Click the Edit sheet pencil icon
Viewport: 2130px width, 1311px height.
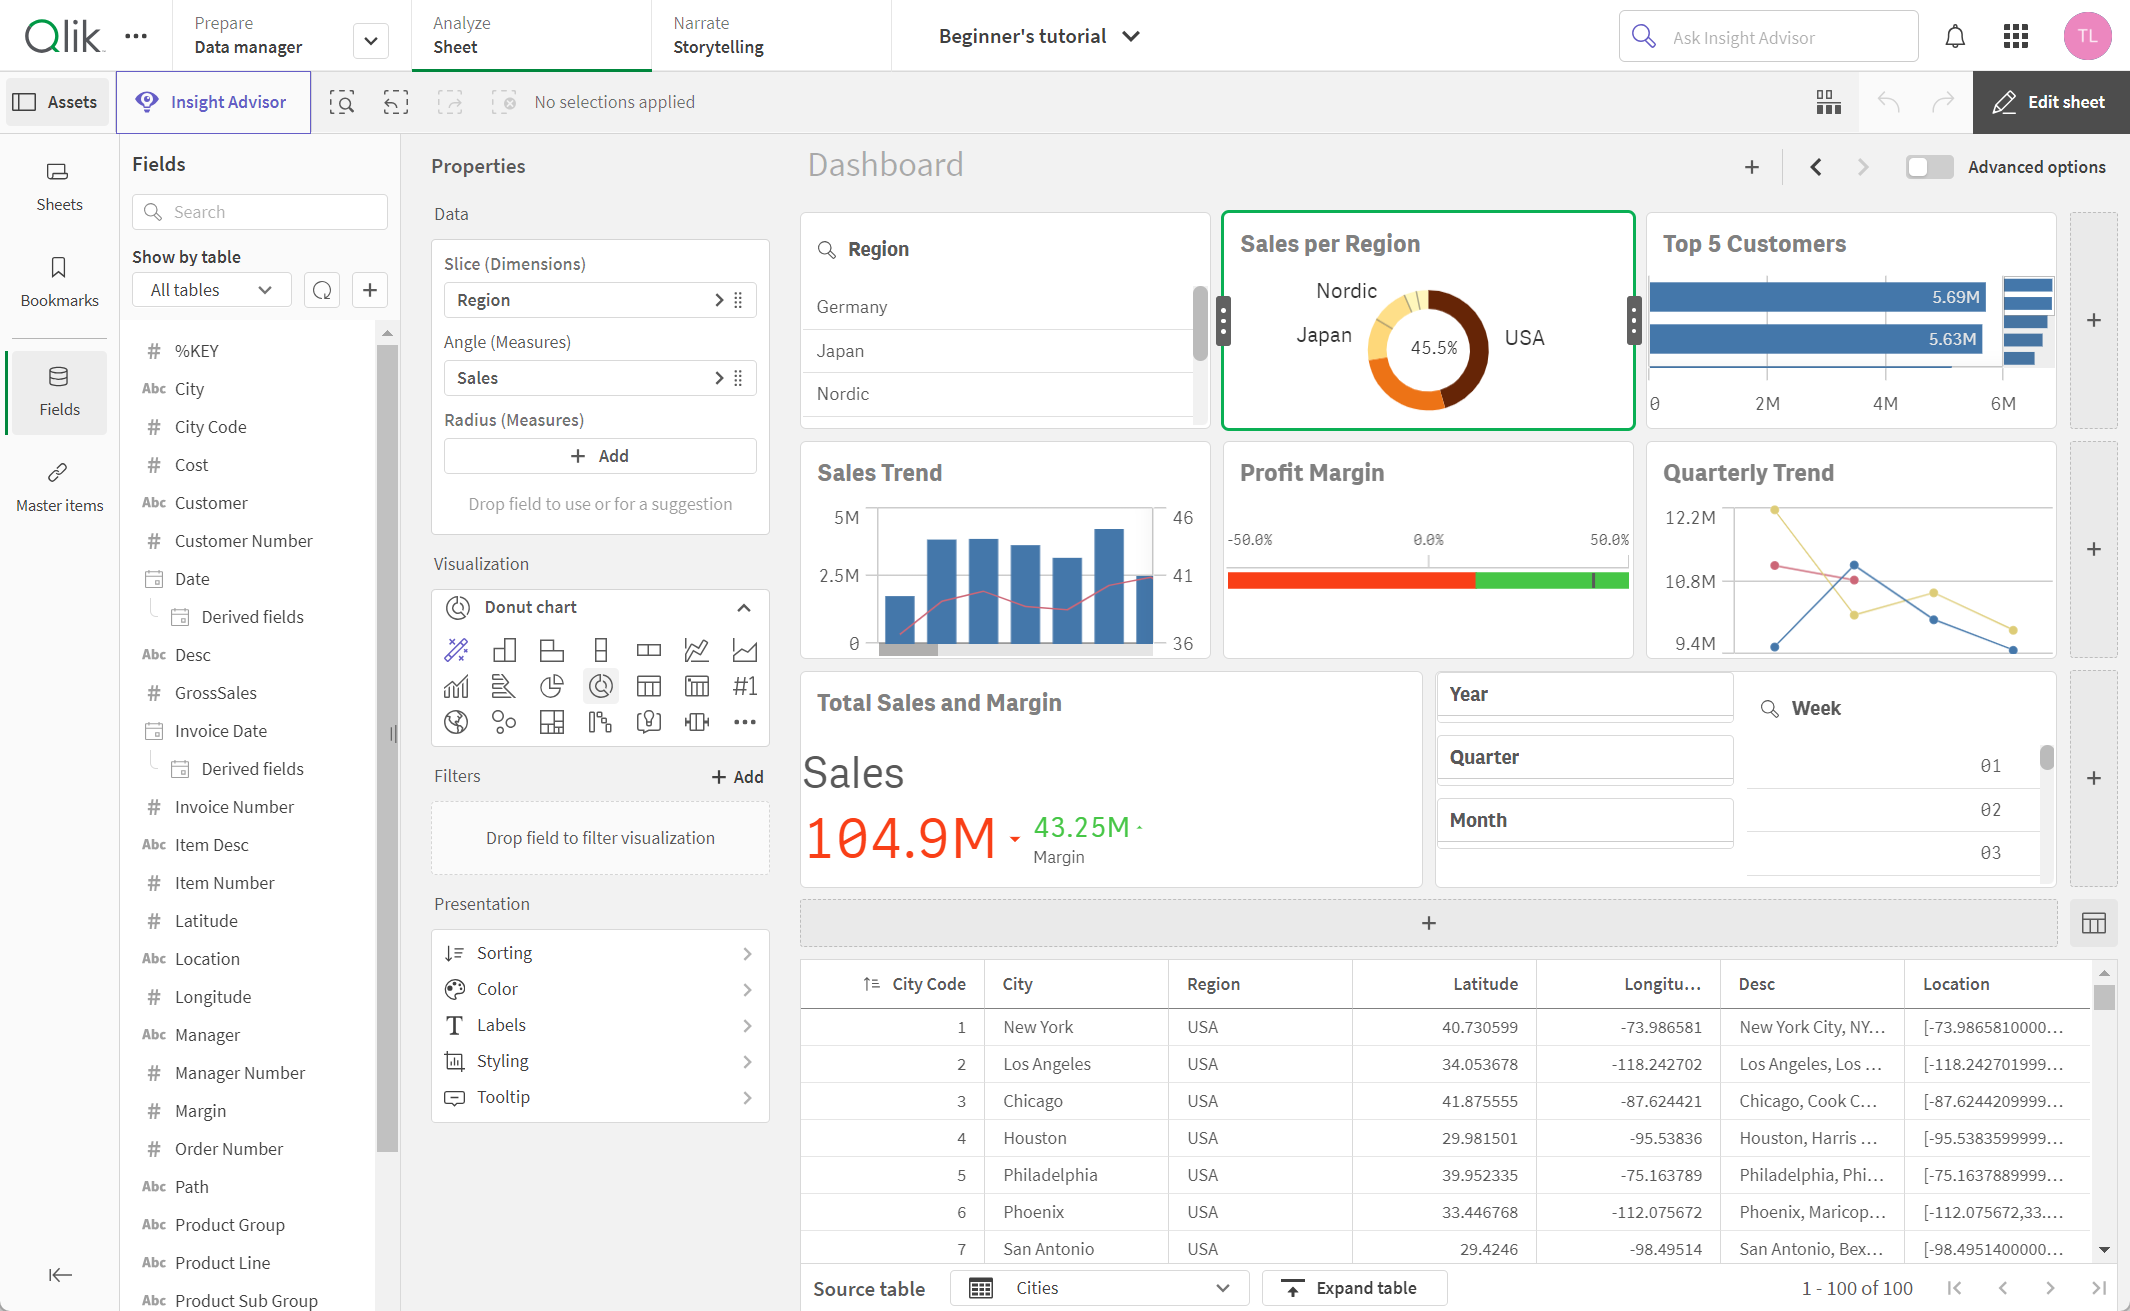2005,102
